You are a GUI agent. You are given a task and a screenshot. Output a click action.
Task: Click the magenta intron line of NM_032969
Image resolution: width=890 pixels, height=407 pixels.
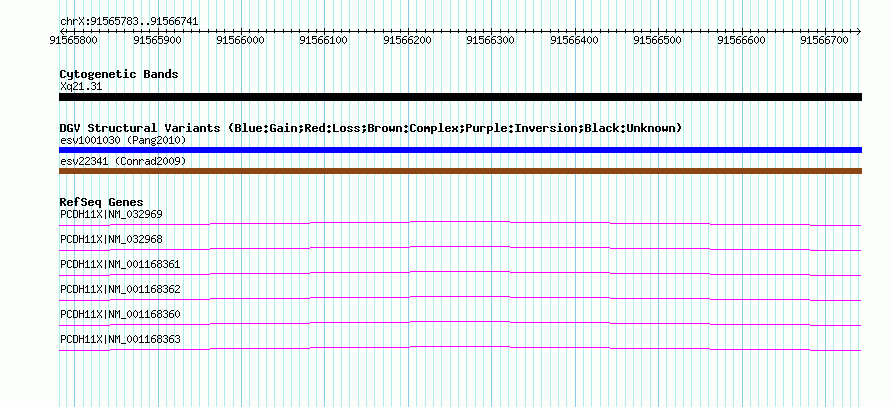coord(460,221)
